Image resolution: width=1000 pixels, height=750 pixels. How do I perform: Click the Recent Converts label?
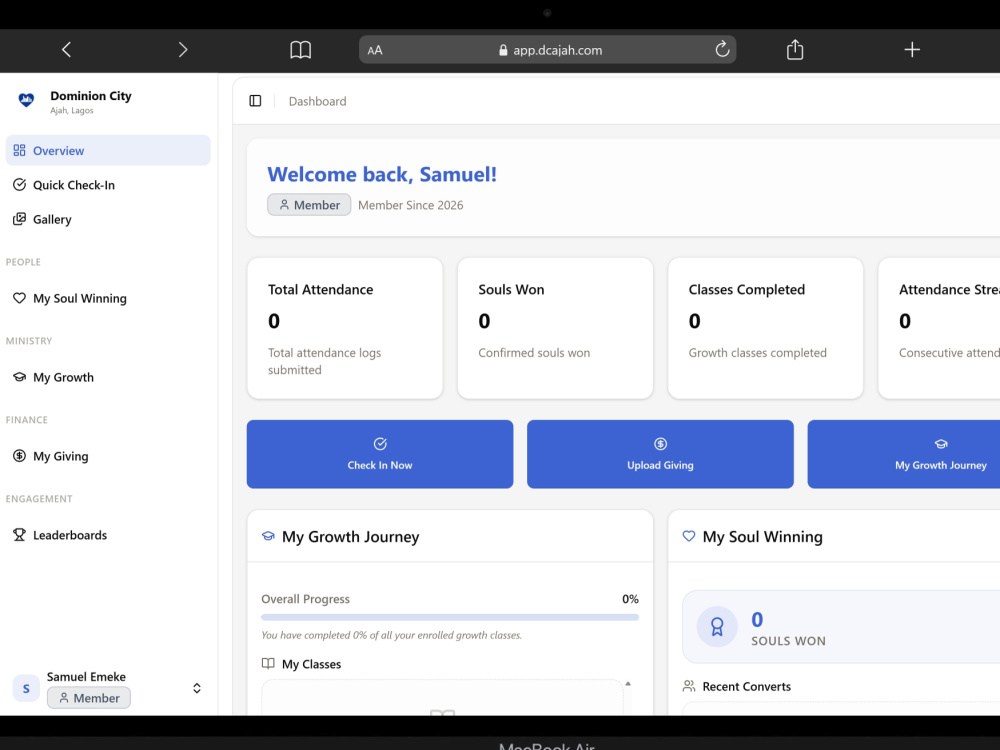747,687
